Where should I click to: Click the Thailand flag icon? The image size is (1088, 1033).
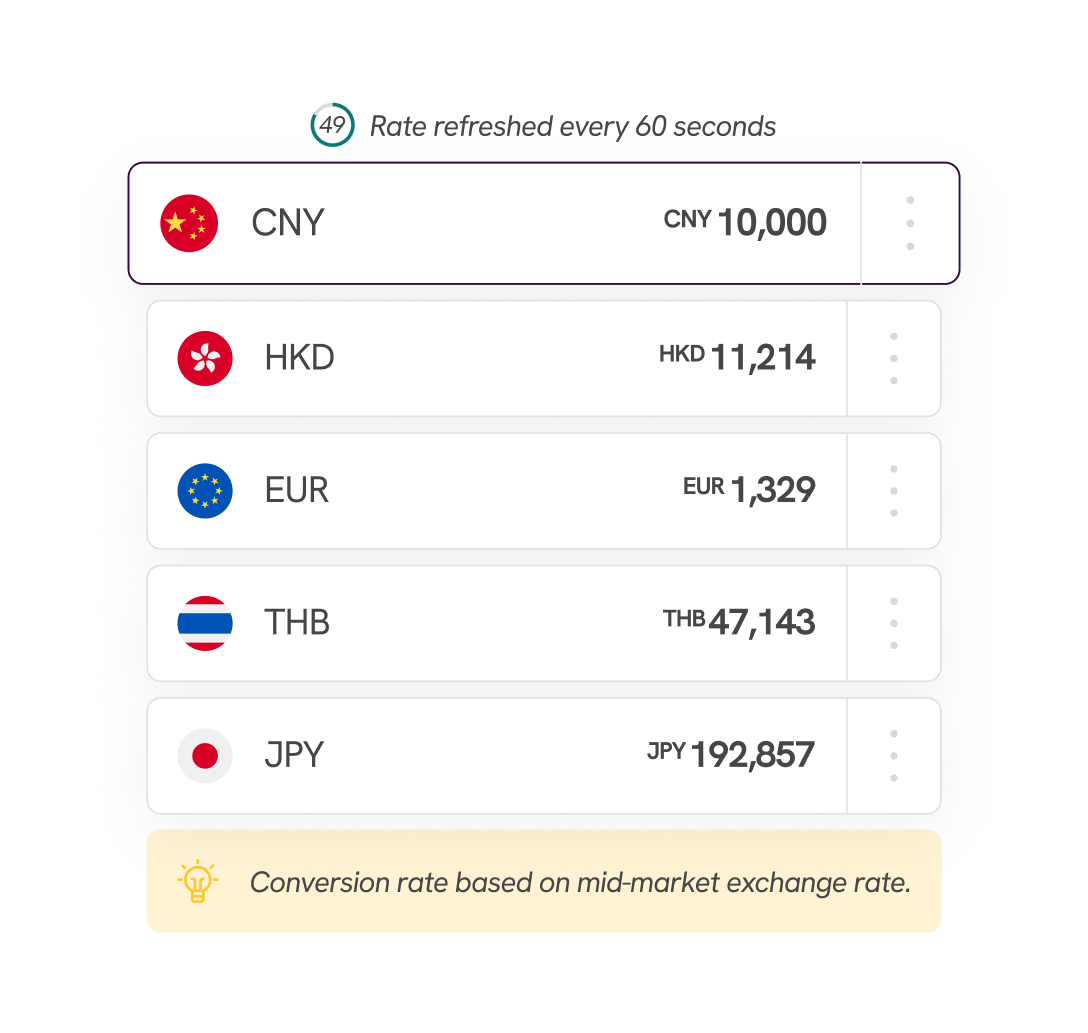[205, 623]
